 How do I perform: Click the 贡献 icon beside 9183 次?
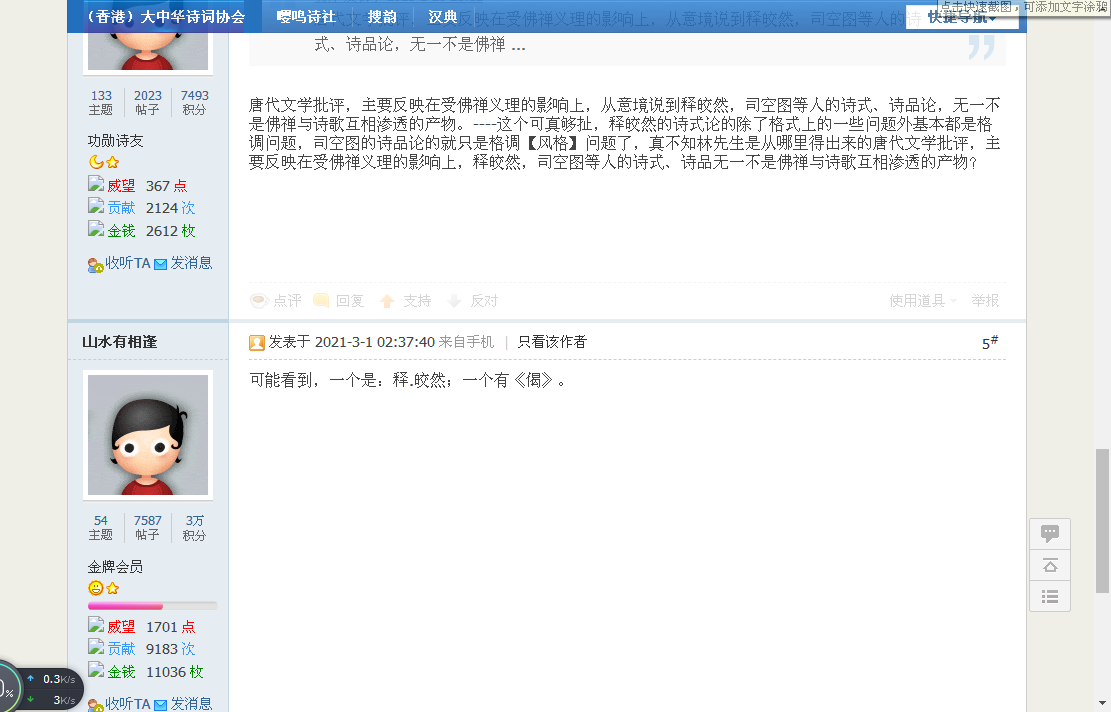point(96,647)
